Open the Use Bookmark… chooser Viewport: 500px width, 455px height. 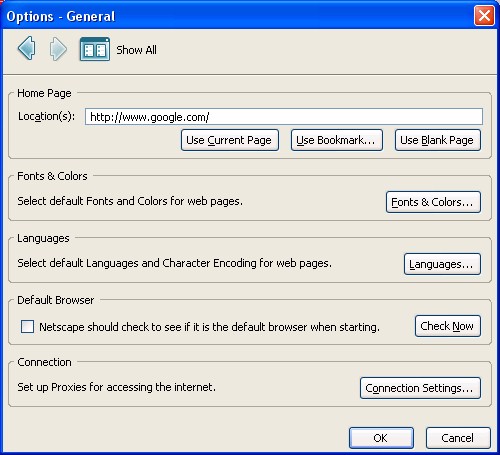tap(337, 140)
